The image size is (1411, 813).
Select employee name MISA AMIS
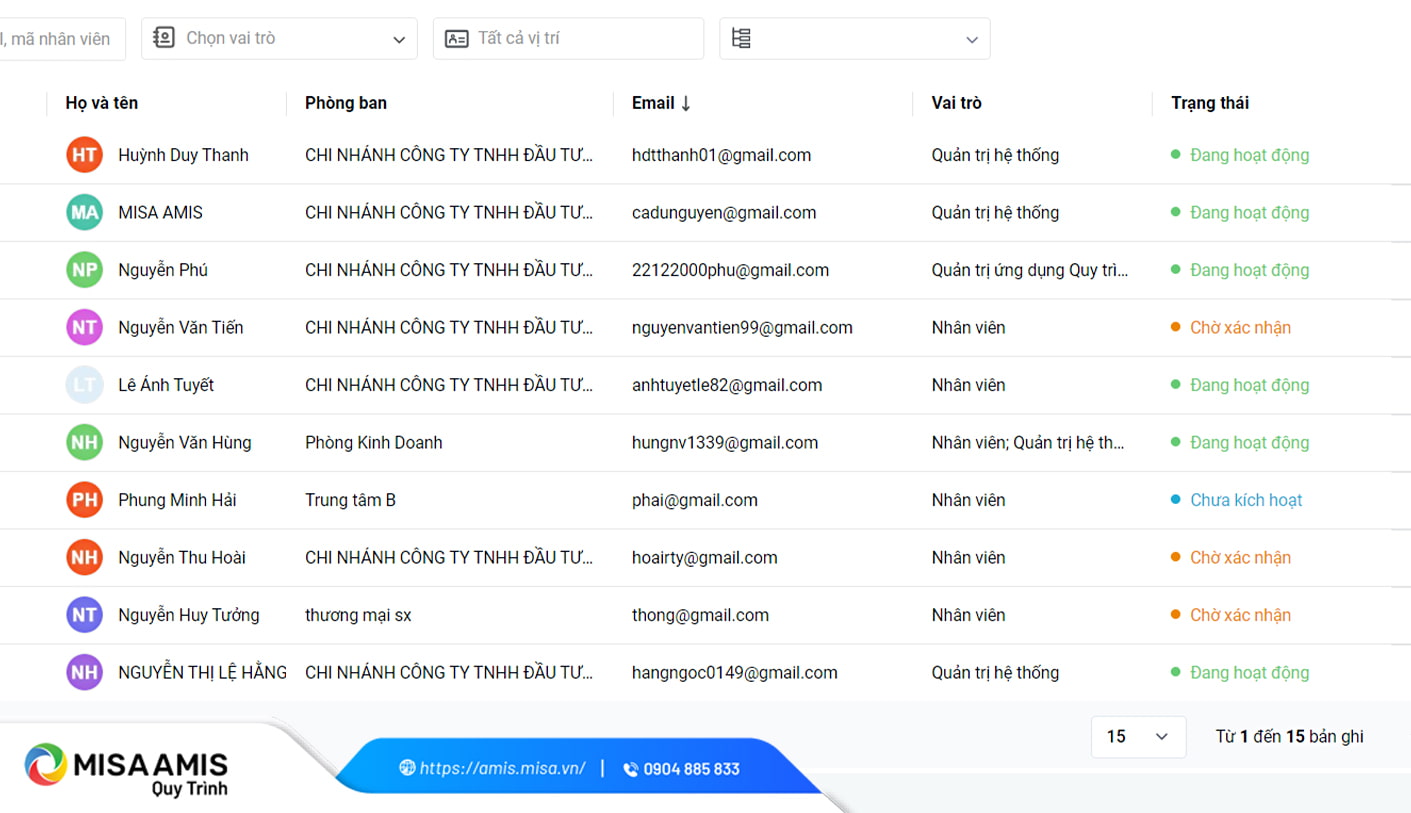coord(160,212)
